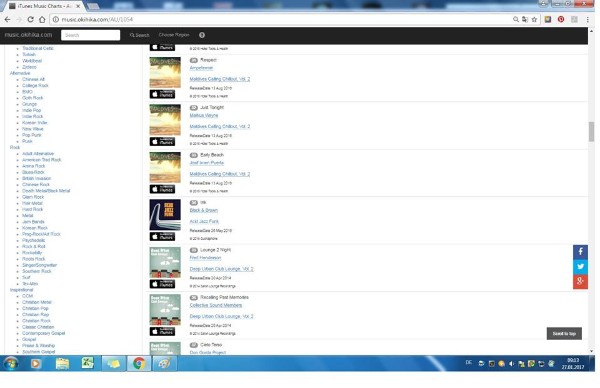The height and width of the screenshot is (388, 600).
Task: Open iTunes badge under Acid Jazz Funk cover
Action: (x=162, y=236)
